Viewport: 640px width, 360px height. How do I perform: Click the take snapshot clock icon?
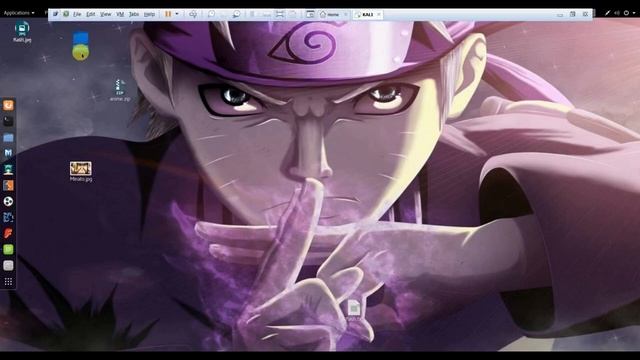click(x=211, y=14)
